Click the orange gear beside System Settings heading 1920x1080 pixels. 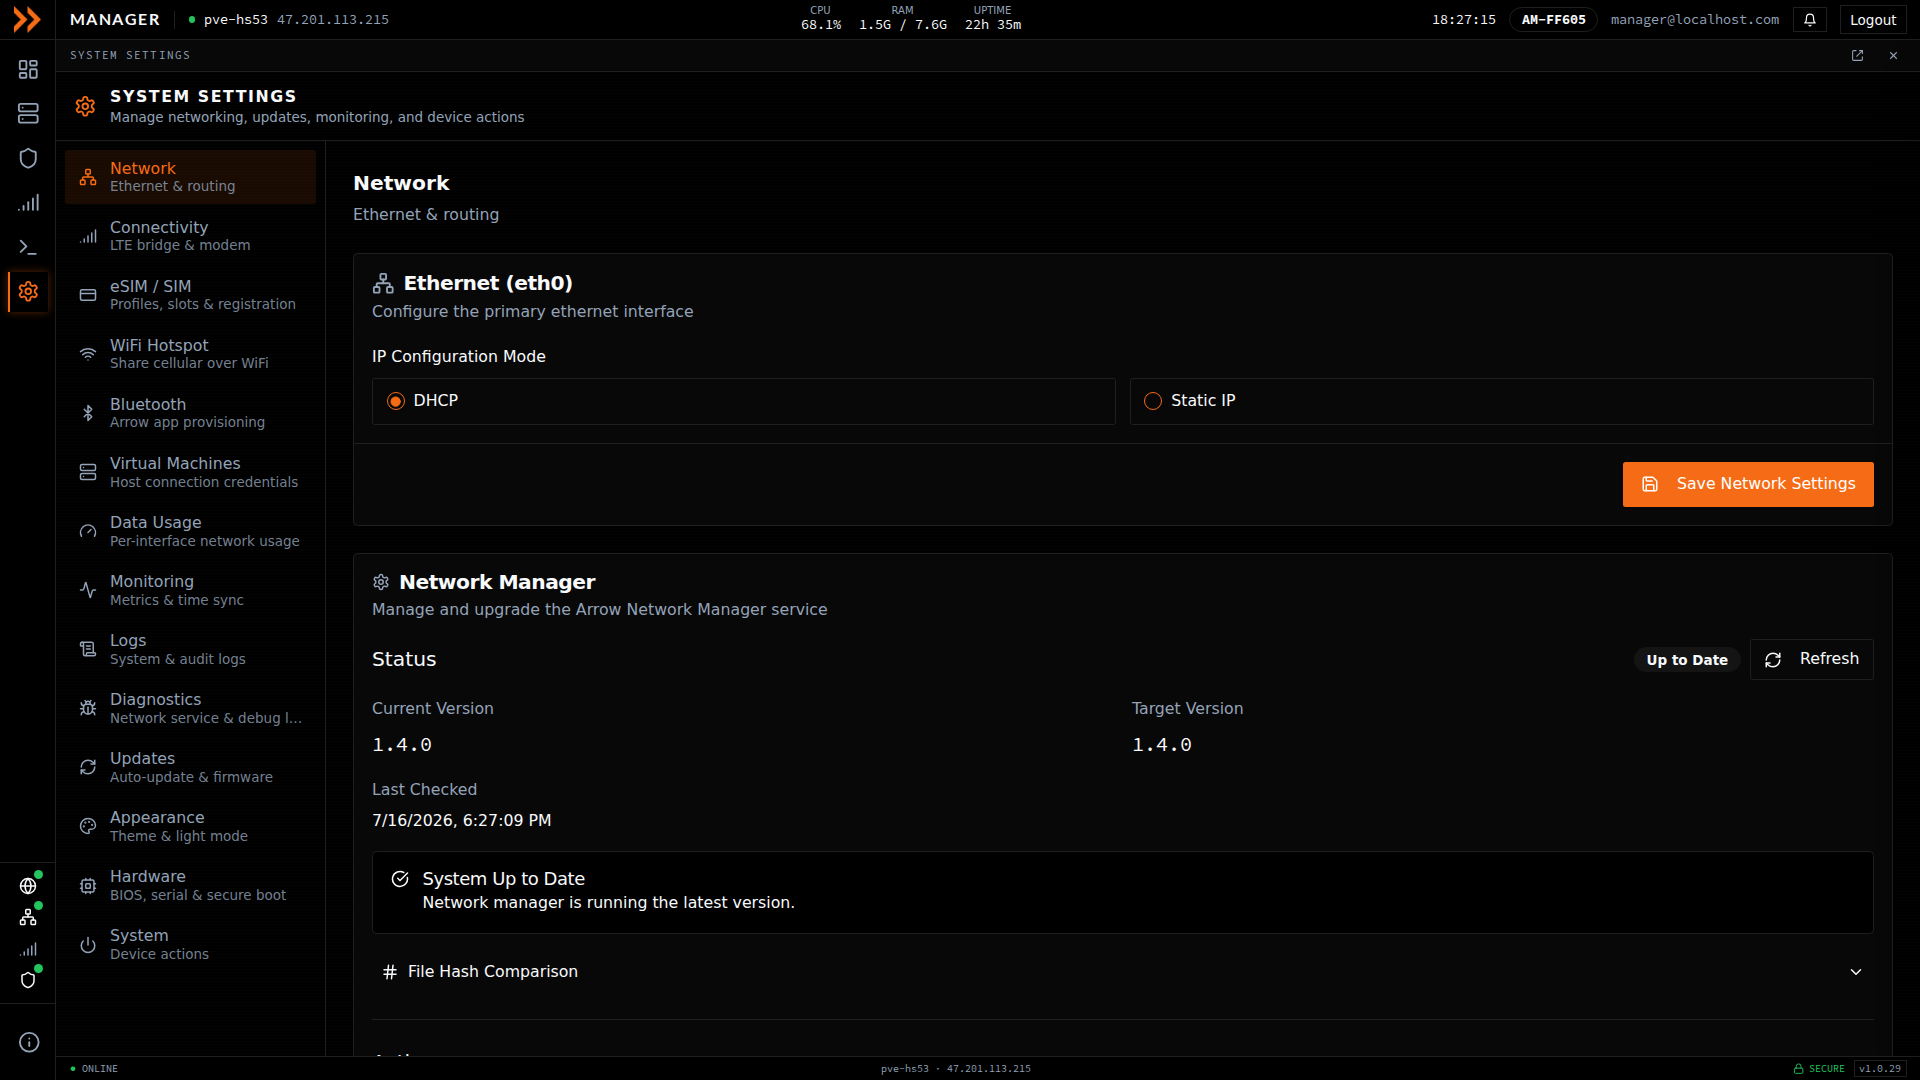pos(85,106)
